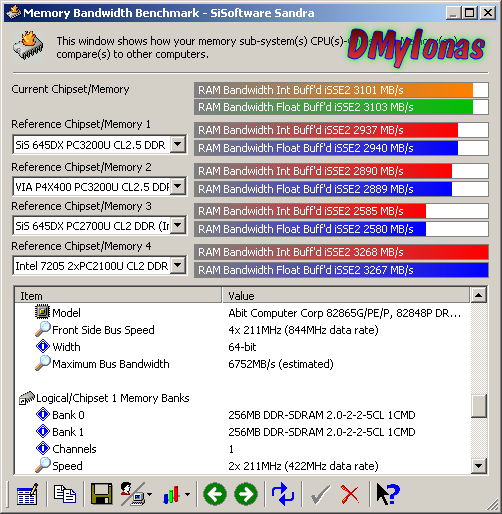This screenshot has width=502, height=514.
Task: Open the bar chart options icon
Action: pos(172,494)
